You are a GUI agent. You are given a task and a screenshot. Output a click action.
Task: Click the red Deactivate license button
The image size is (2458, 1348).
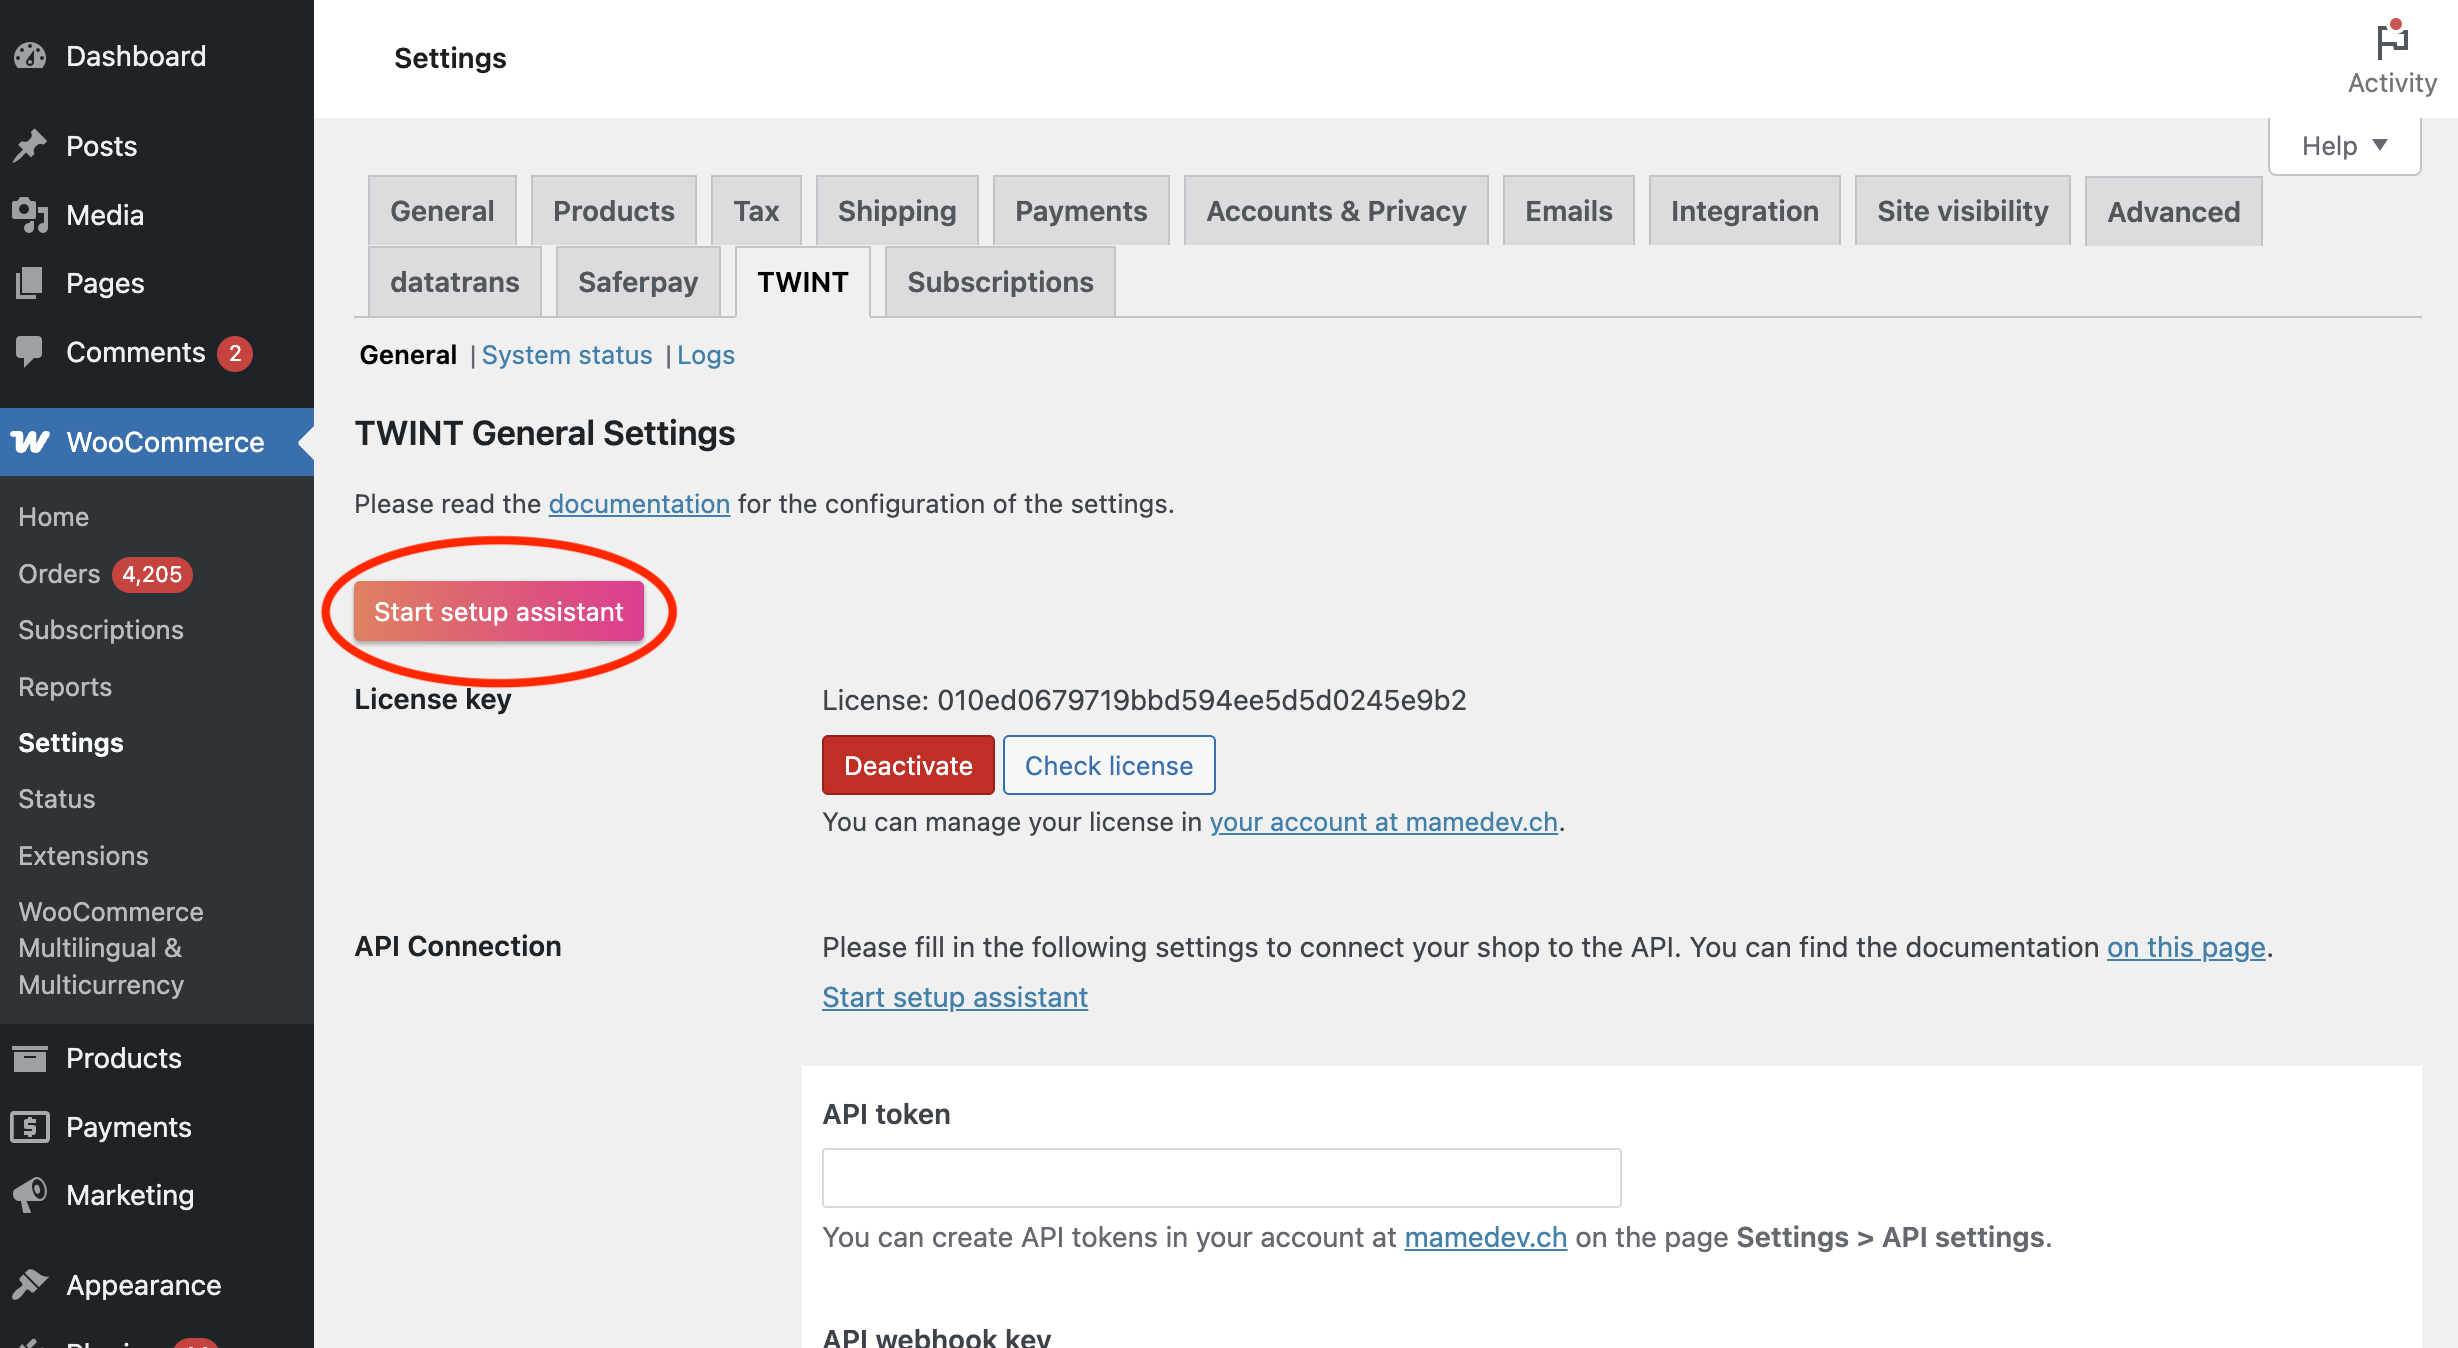point(907,765)
